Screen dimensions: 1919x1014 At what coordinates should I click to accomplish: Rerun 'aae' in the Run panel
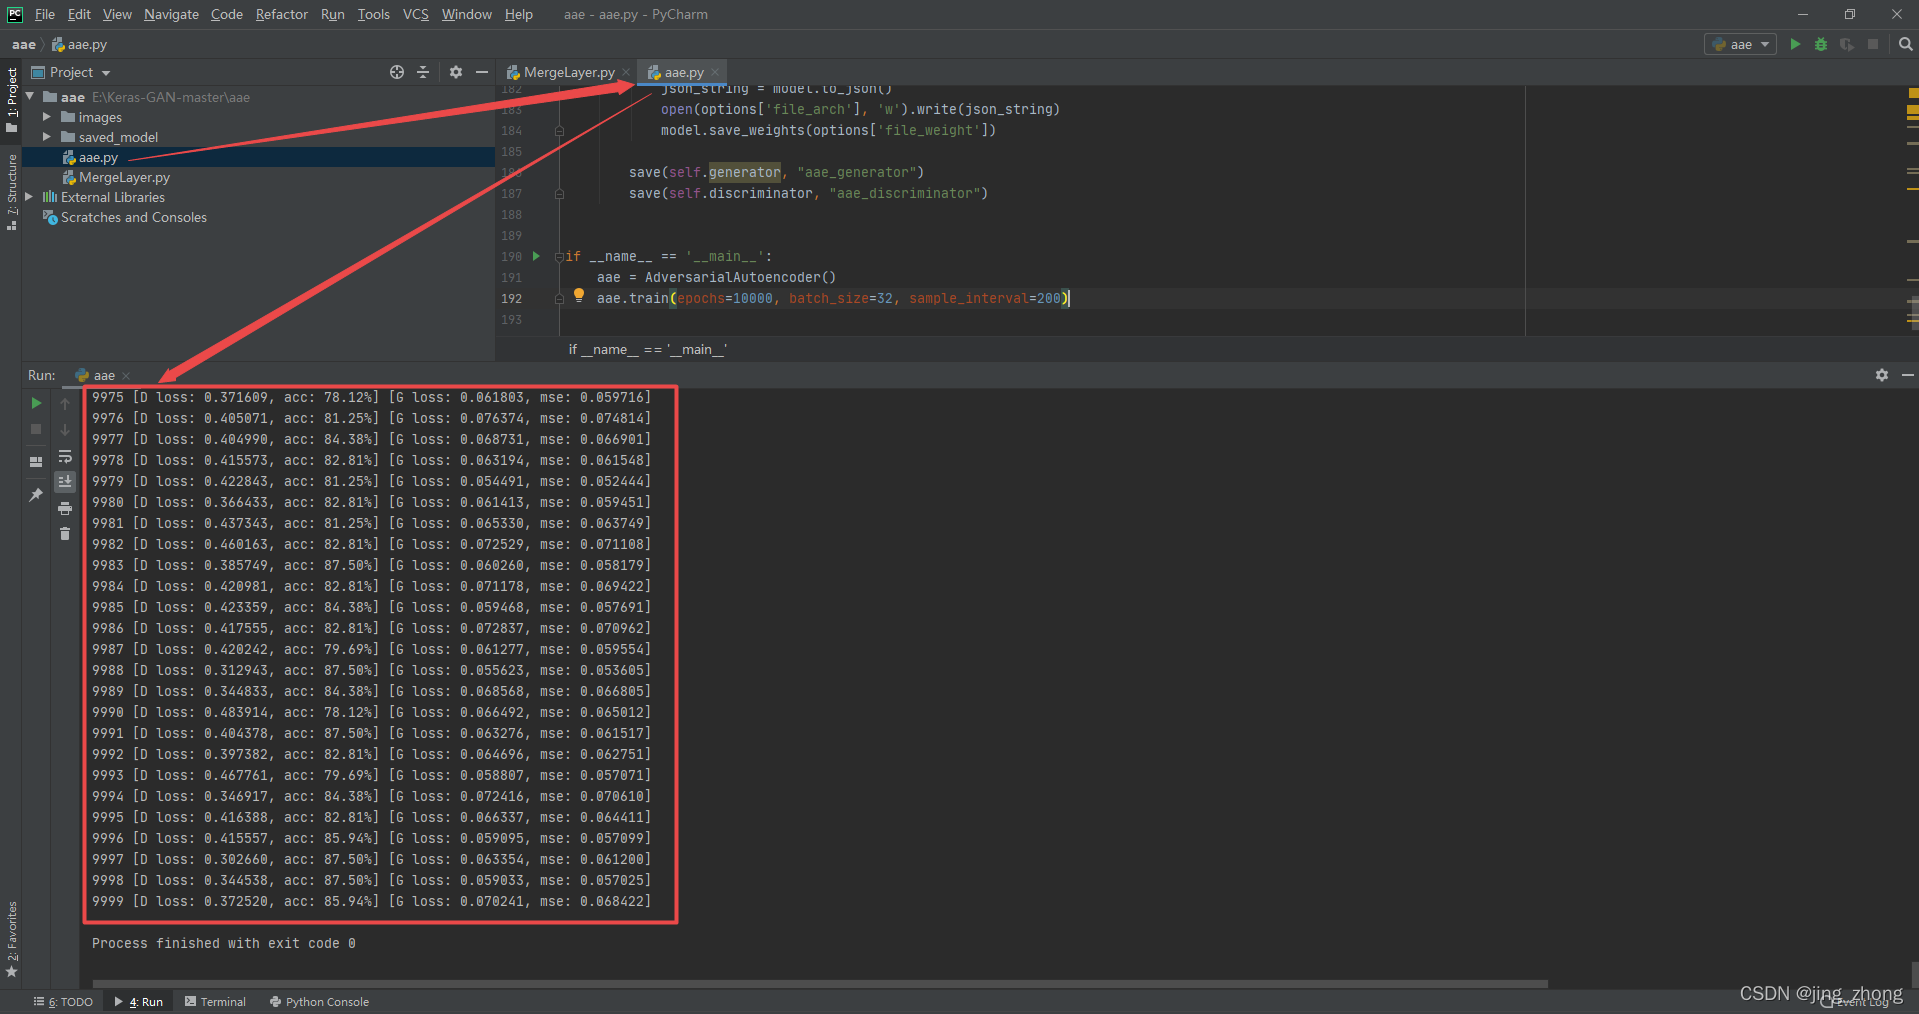(x=36, y=403)
